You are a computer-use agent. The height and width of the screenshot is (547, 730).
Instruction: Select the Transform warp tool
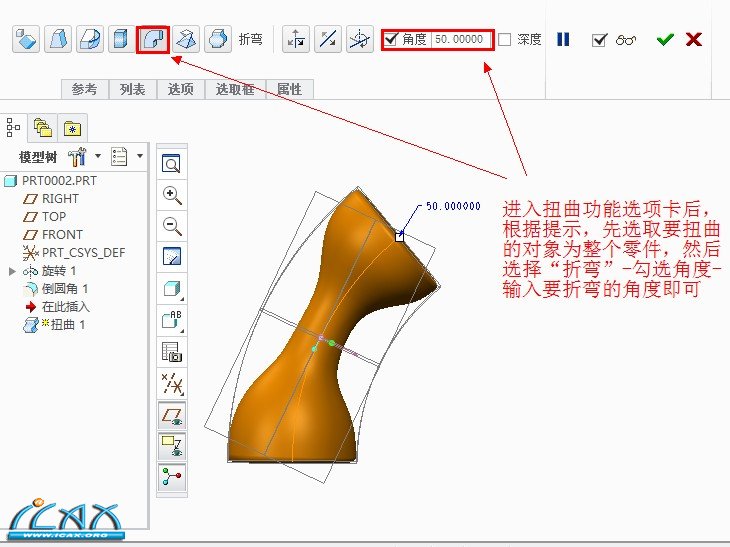[26, 39]
